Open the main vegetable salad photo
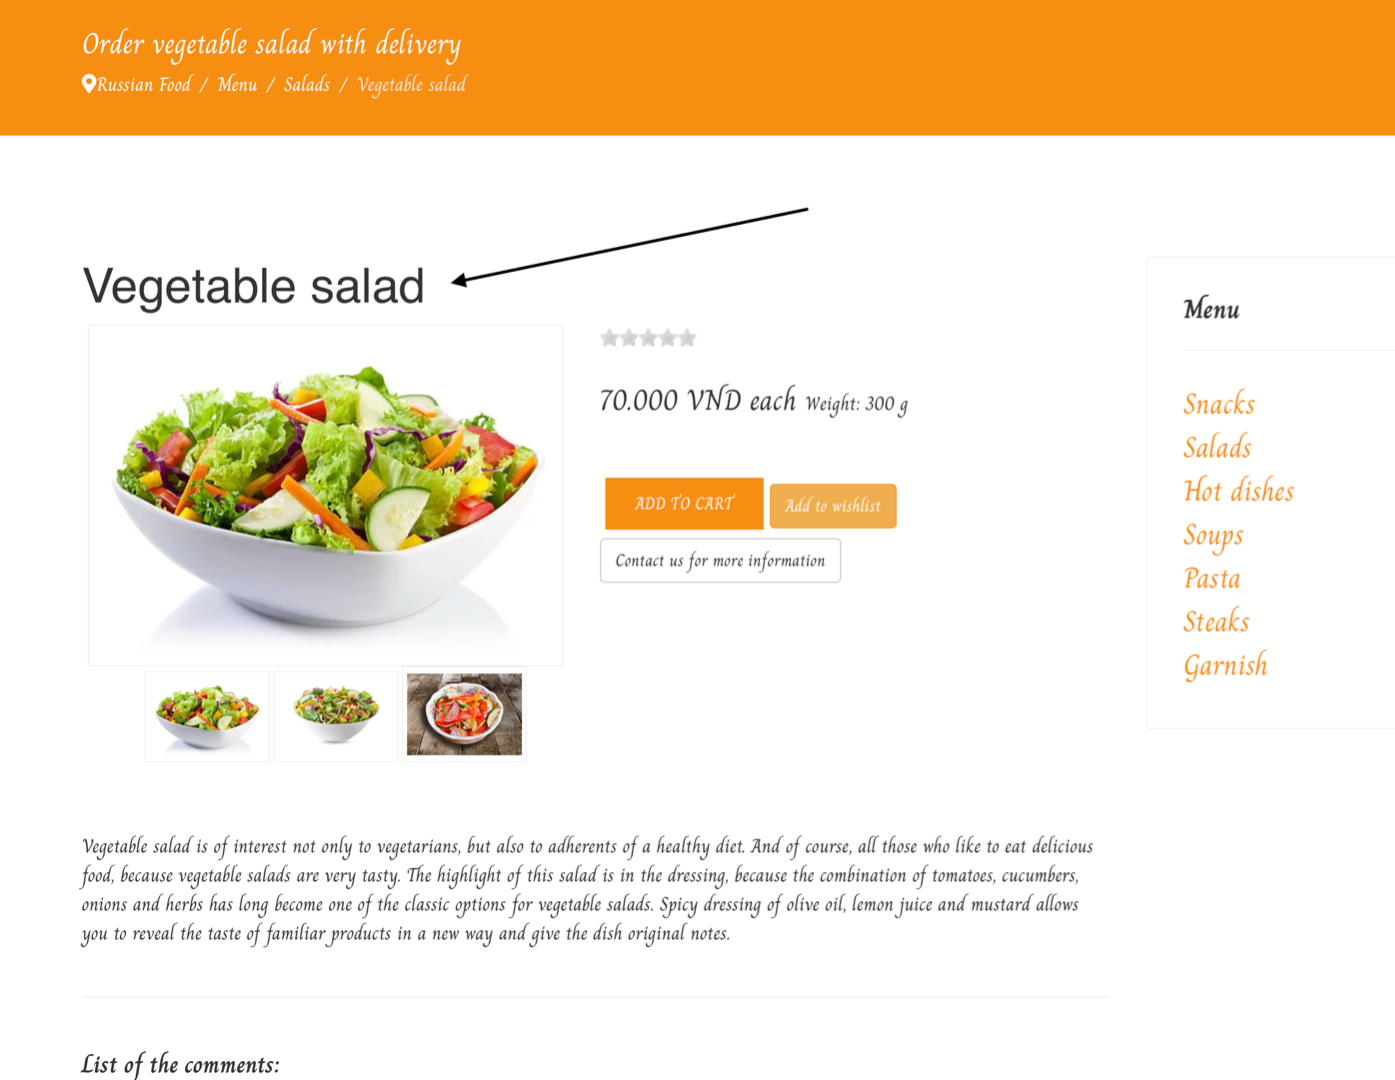Viewport: 1395px width, 1080px height. [x=326, y=495]
